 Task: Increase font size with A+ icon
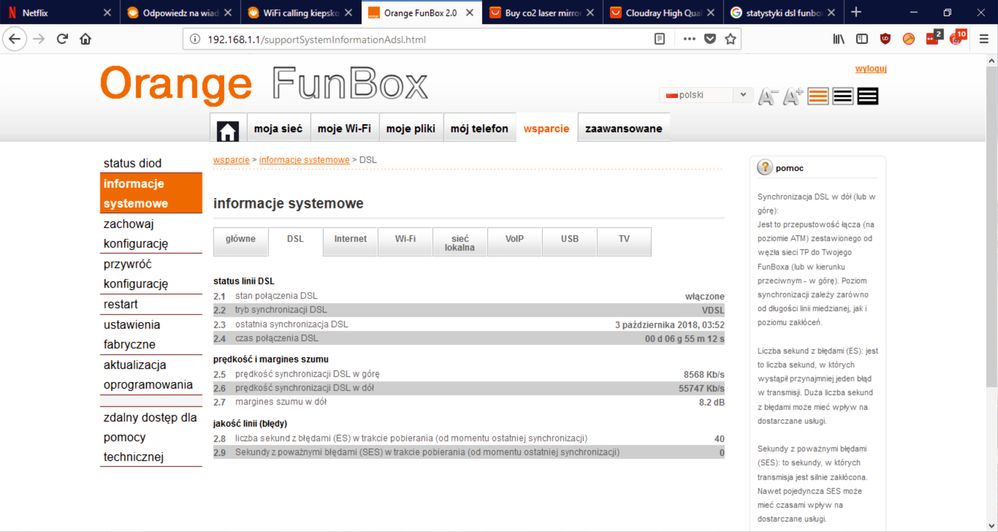tap(793, 96)
